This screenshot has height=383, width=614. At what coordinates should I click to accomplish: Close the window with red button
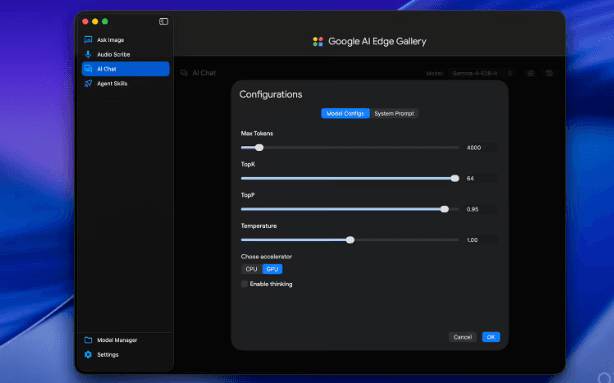coord(85,22)
